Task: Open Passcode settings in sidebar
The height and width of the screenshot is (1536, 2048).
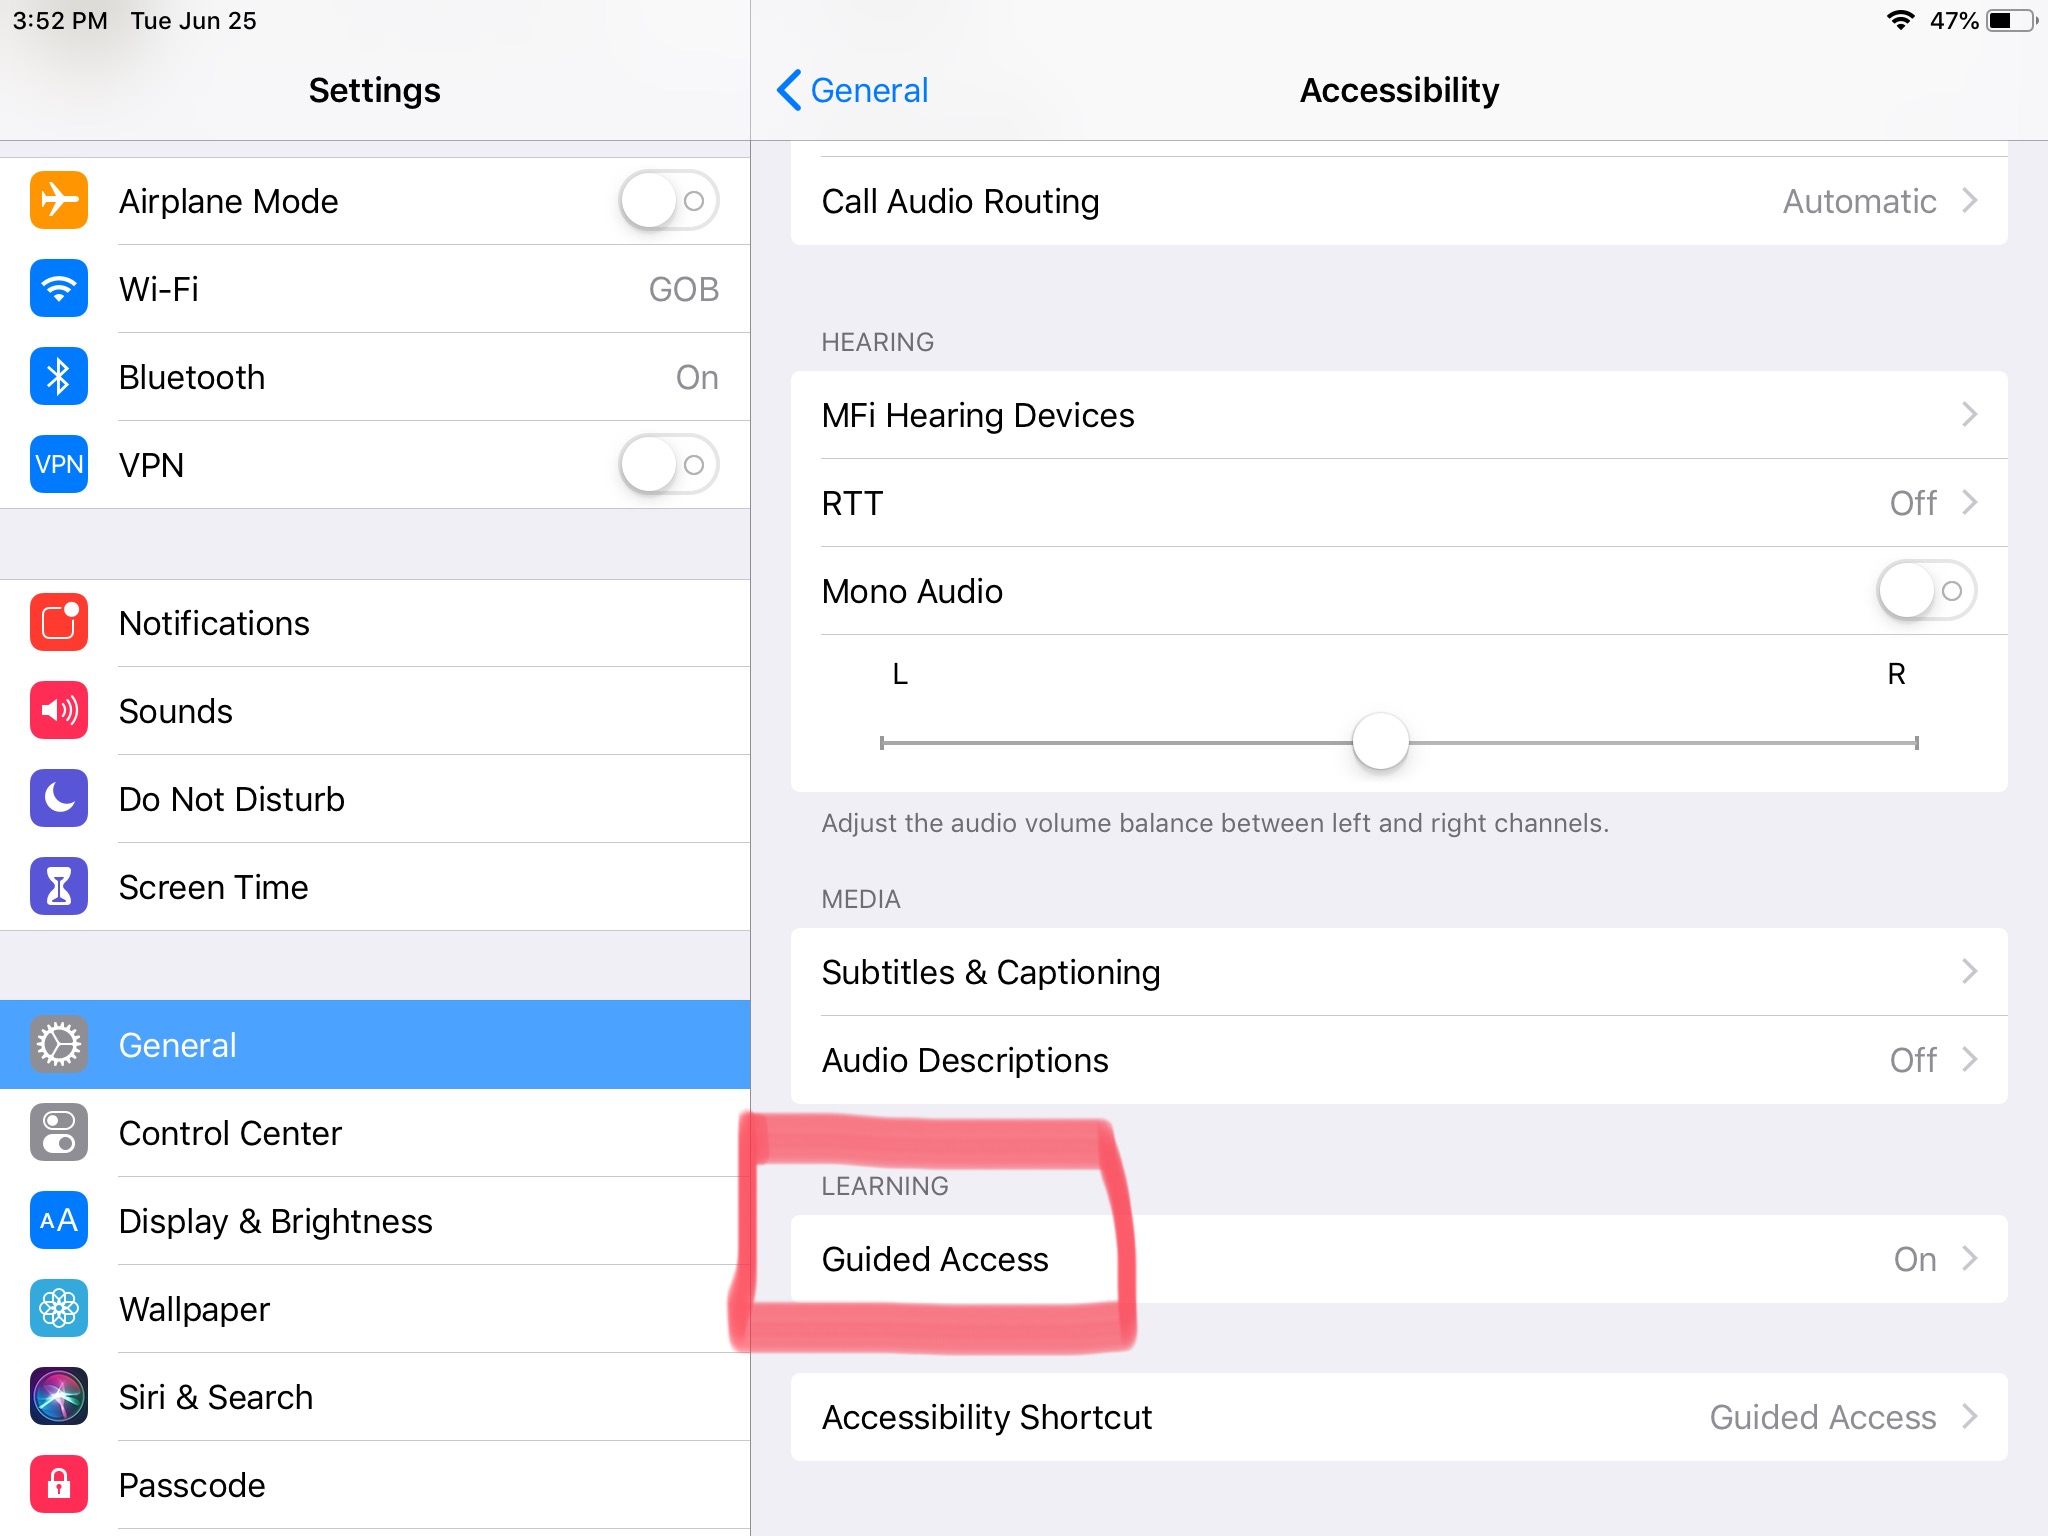Action: [192, 1485]
